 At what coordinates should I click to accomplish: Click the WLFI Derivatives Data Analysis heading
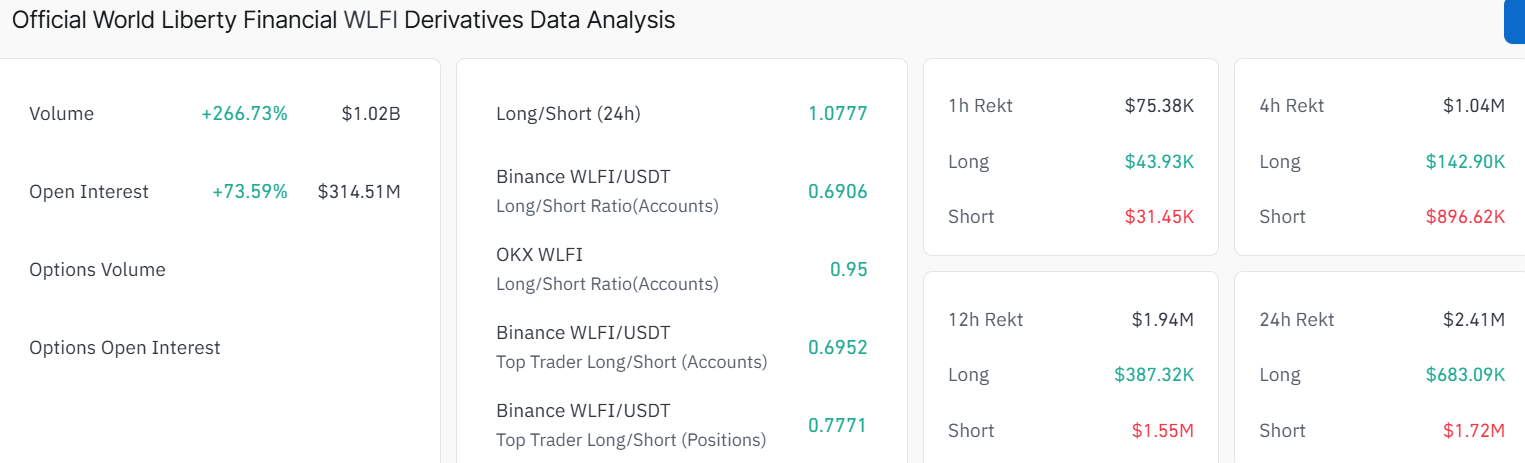[x=343, y=20]
